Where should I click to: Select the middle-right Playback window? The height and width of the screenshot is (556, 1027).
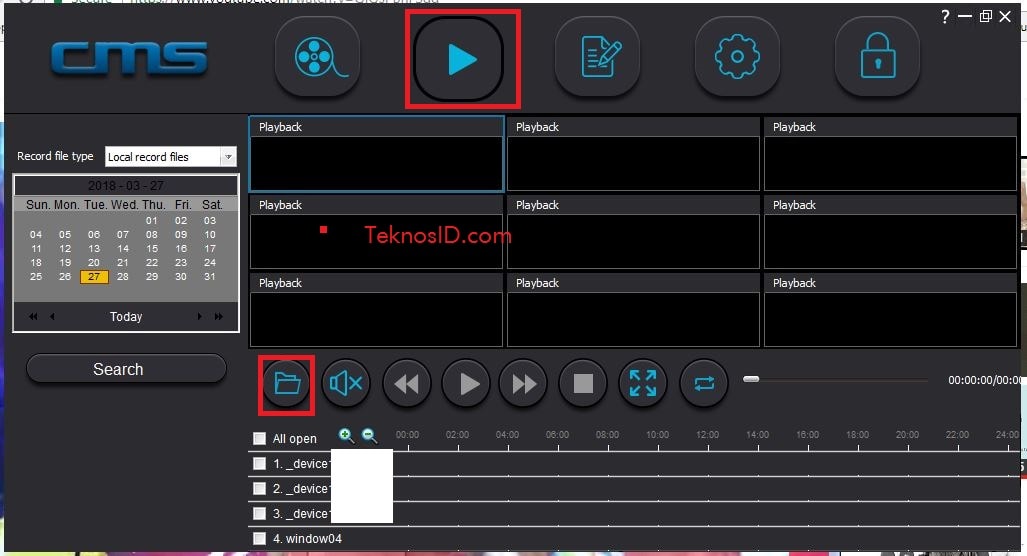click(890, 232)
